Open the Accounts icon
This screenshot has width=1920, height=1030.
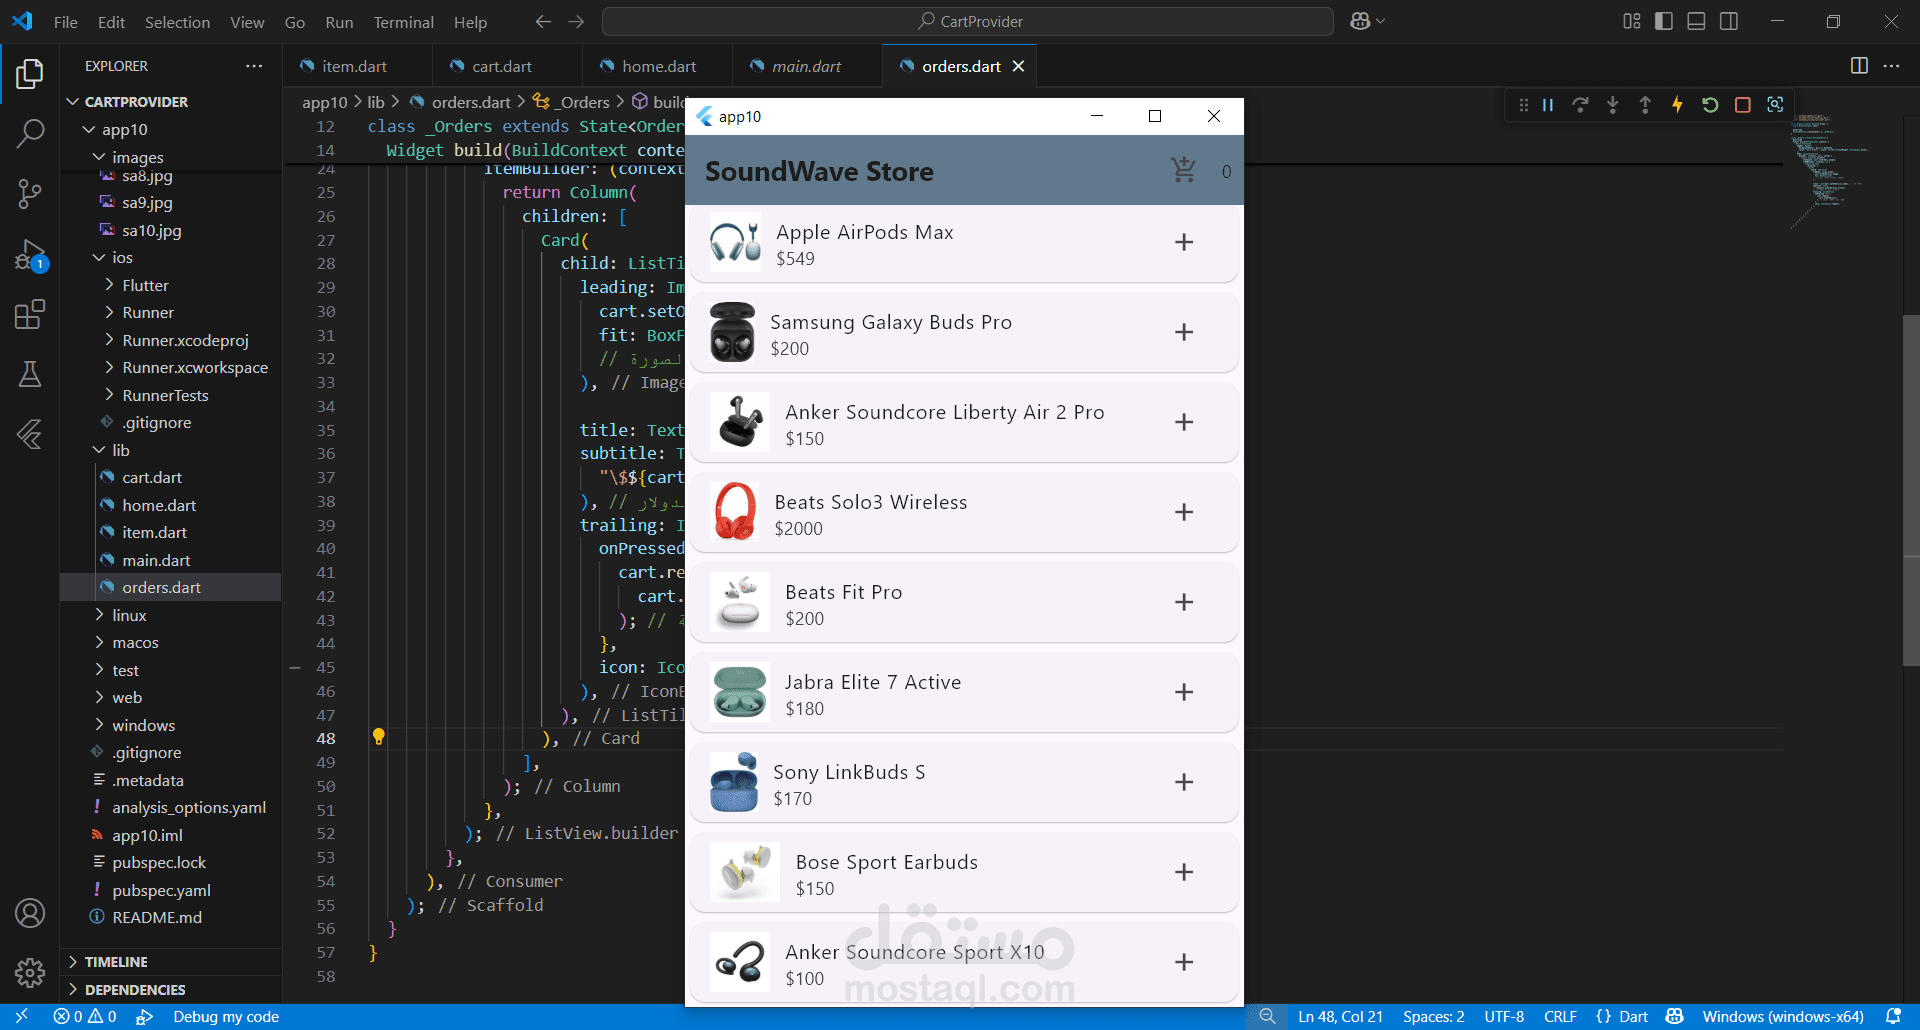tap(30, 913)
